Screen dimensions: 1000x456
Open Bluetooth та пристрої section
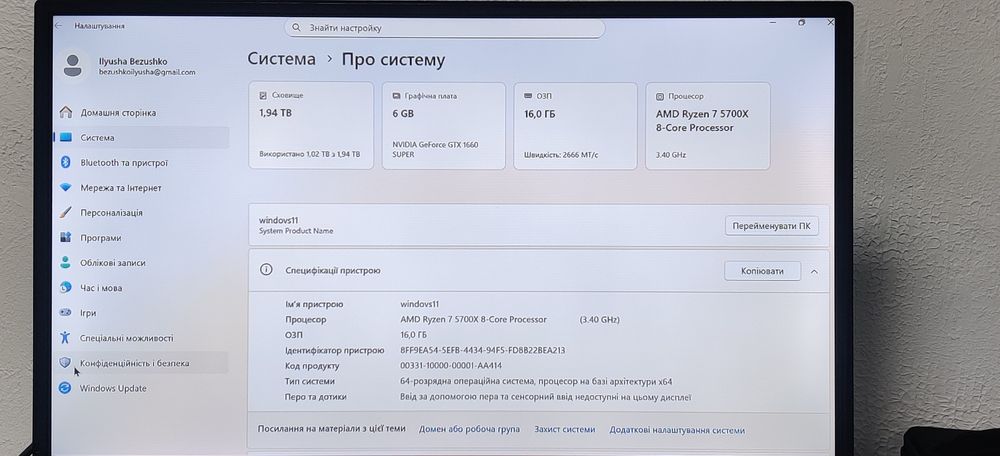pyautogui.click(x=124, y=163)
